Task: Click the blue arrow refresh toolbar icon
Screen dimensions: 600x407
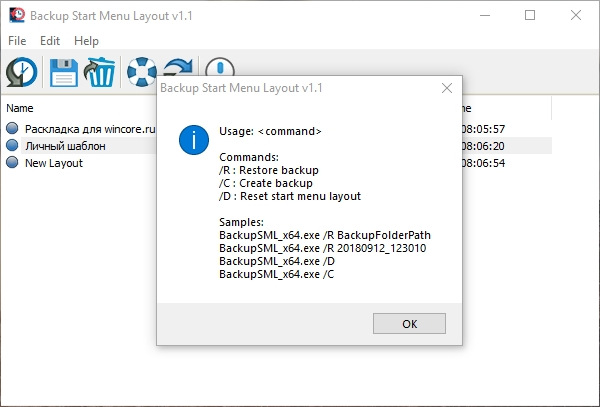Action: tap(178, 67)
